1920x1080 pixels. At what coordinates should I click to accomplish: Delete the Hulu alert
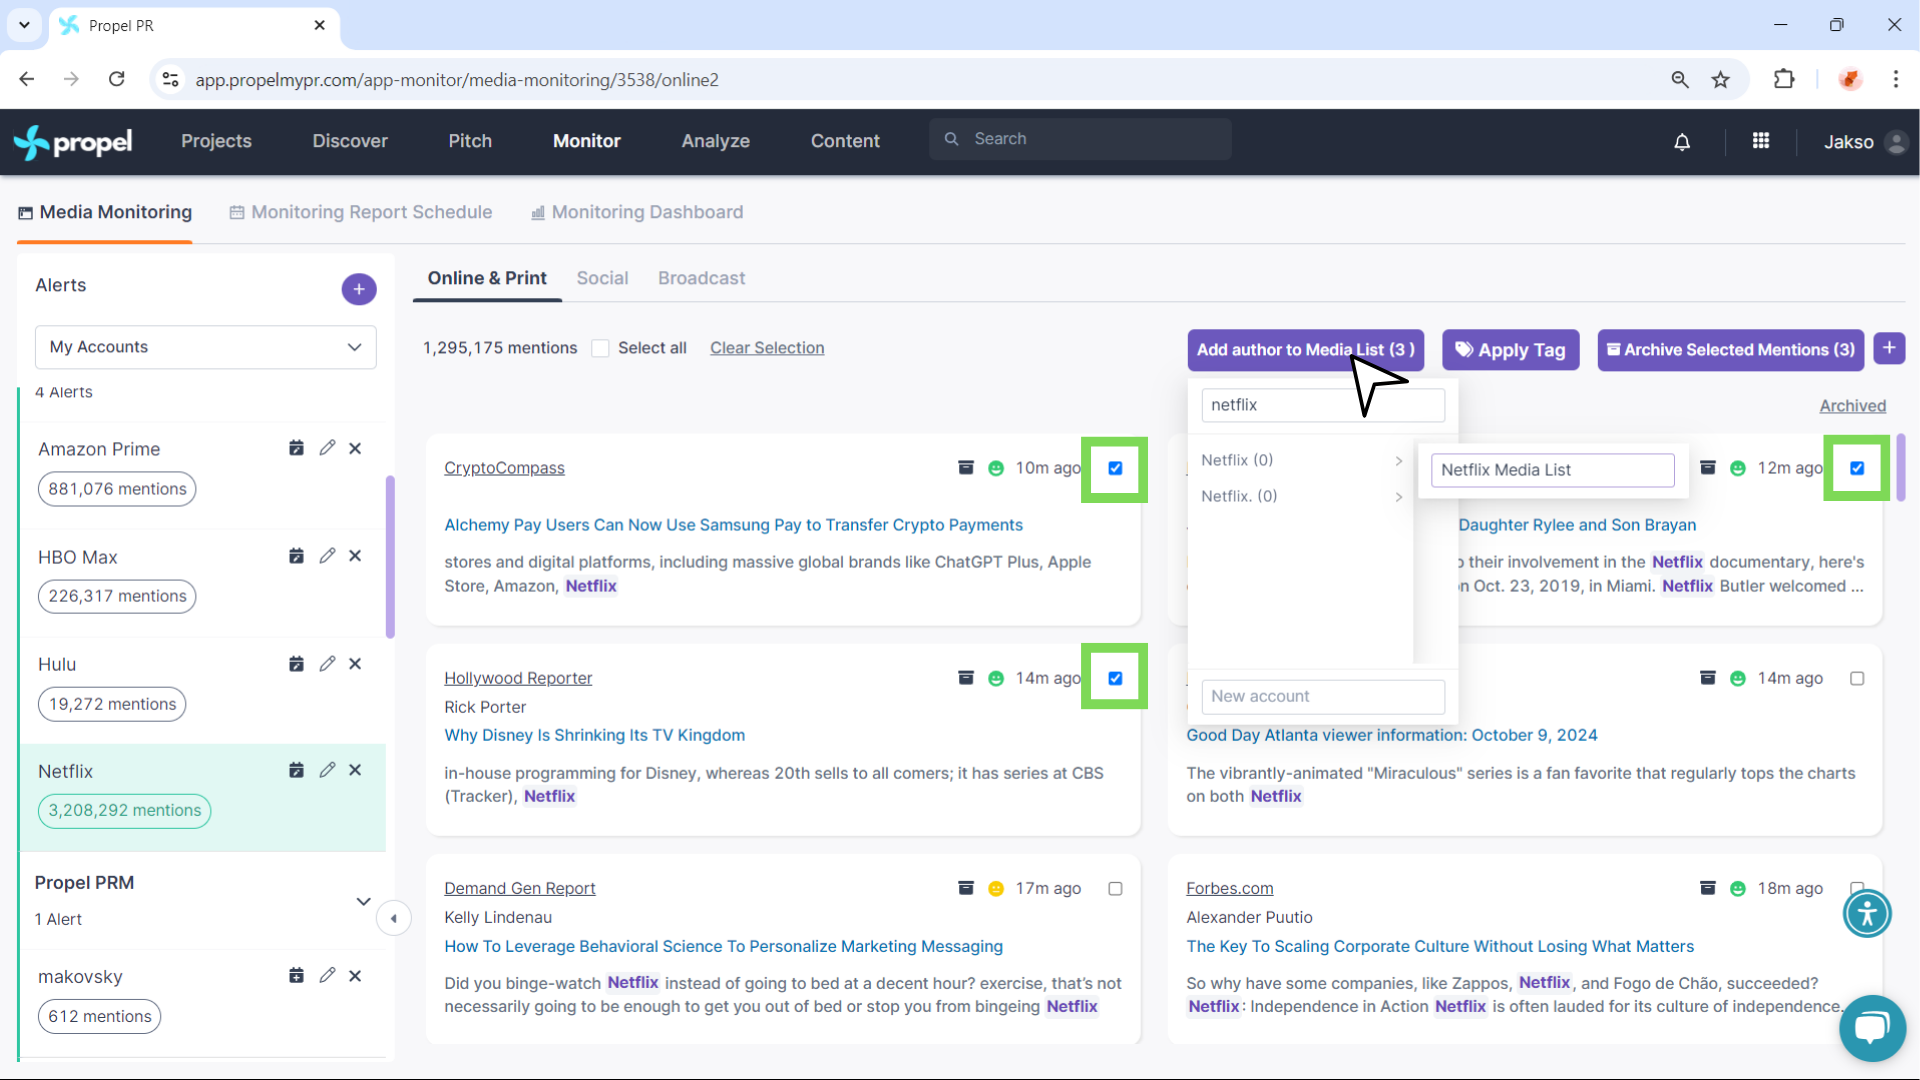[355, 664]
